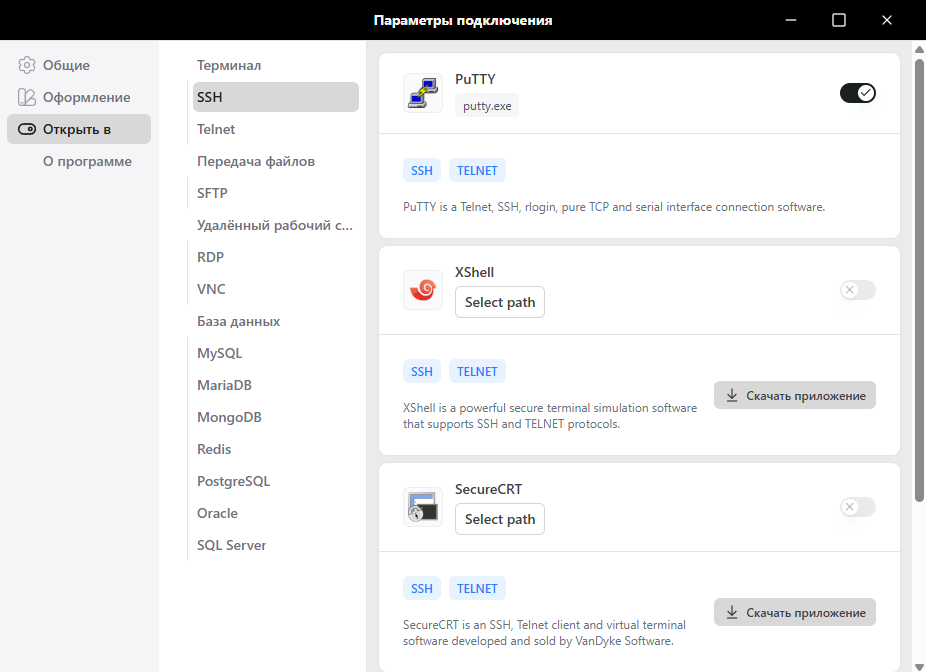Click the PuTTY description text

(614, 207)
